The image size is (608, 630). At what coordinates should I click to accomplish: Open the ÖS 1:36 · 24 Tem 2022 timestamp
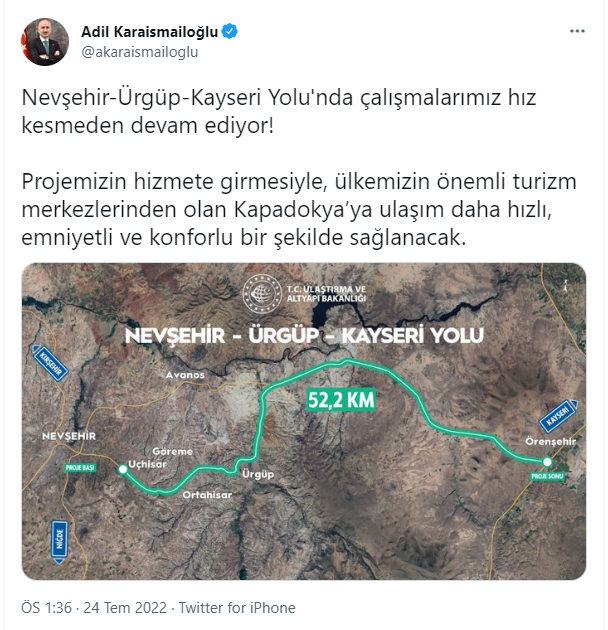pyautogui.click(x=94, y=608)
